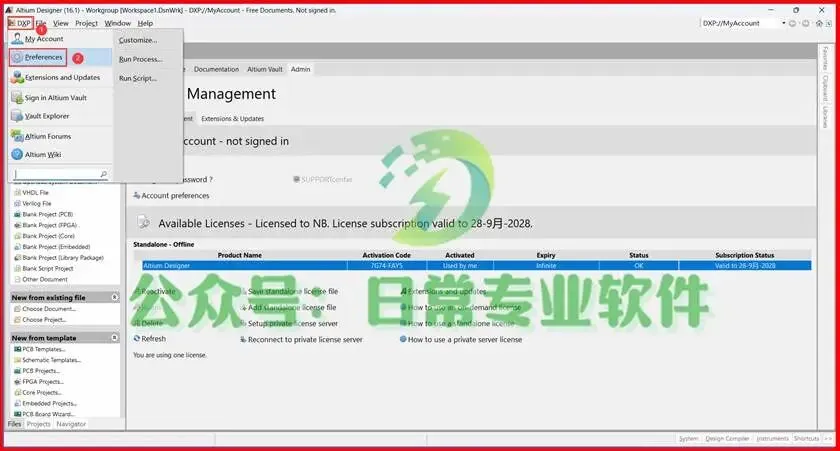Switch to the Admin tab

[x=301, y=70]
